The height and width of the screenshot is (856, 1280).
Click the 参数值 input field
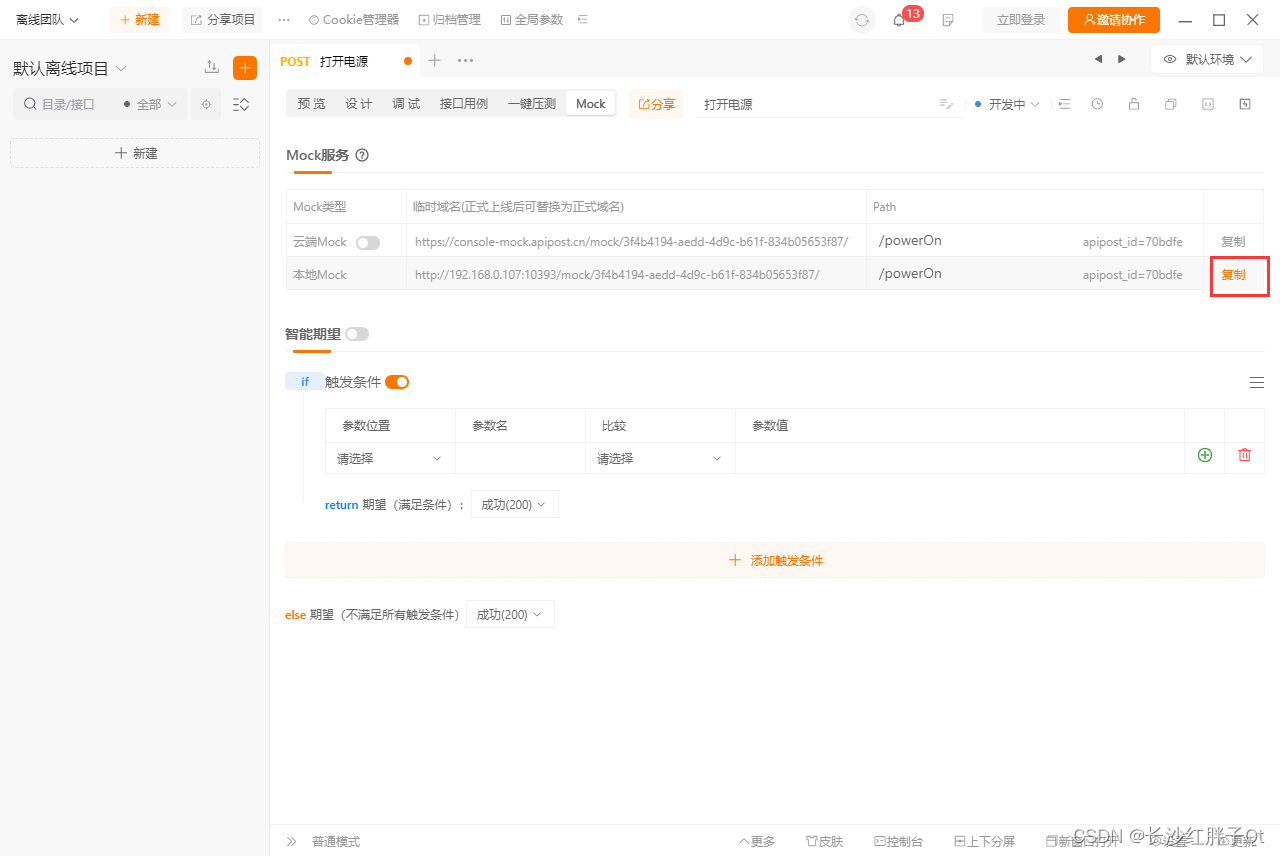[960, 458]
